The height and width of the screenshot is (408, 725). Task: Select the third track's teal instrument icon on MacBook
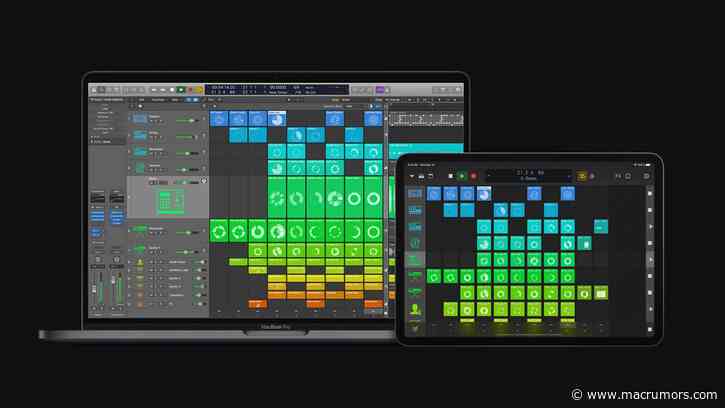[x=140, y=152]
